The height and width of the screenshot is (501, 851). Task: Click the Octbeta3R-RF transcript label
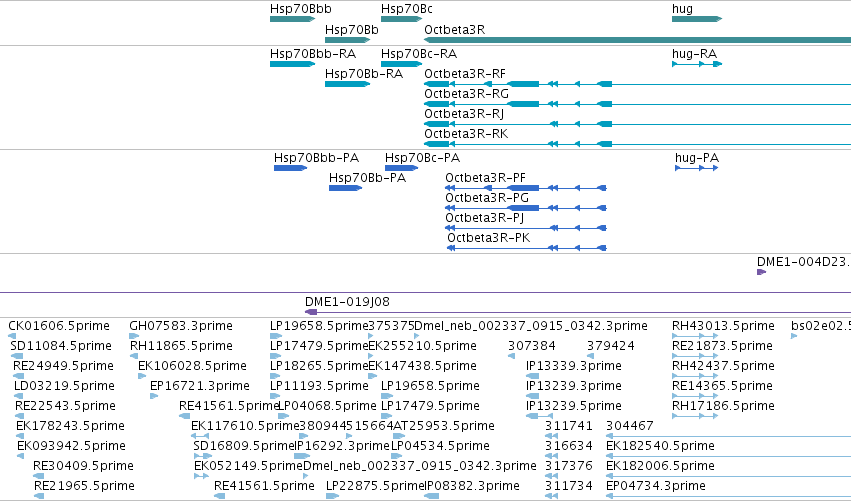(x=465, y=74)
